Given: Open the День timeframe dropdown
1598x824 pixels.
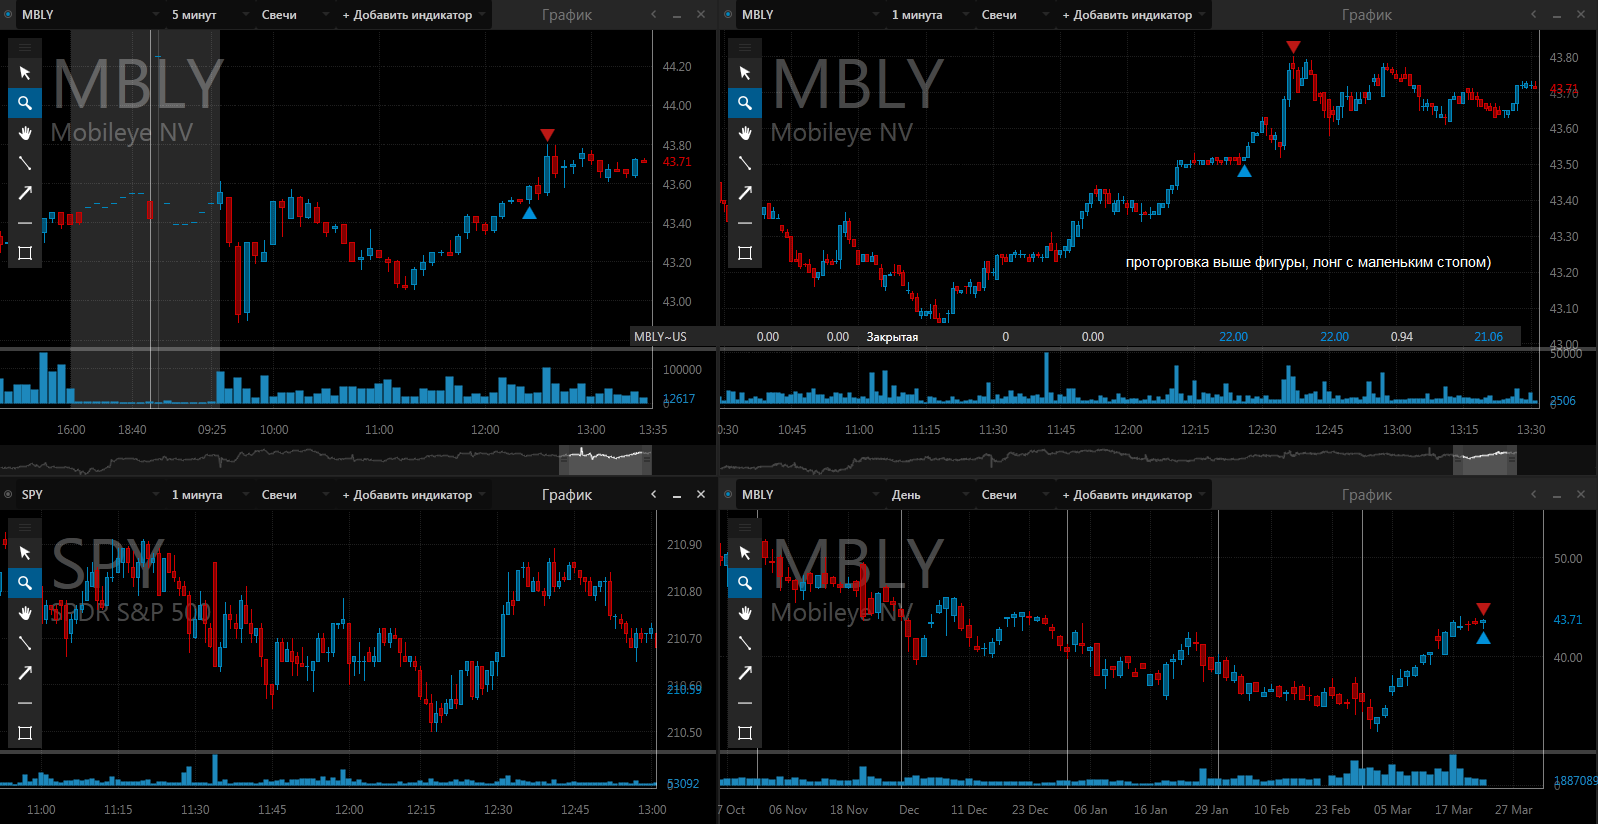Looking at the screenshot, I should click(929, 495).
